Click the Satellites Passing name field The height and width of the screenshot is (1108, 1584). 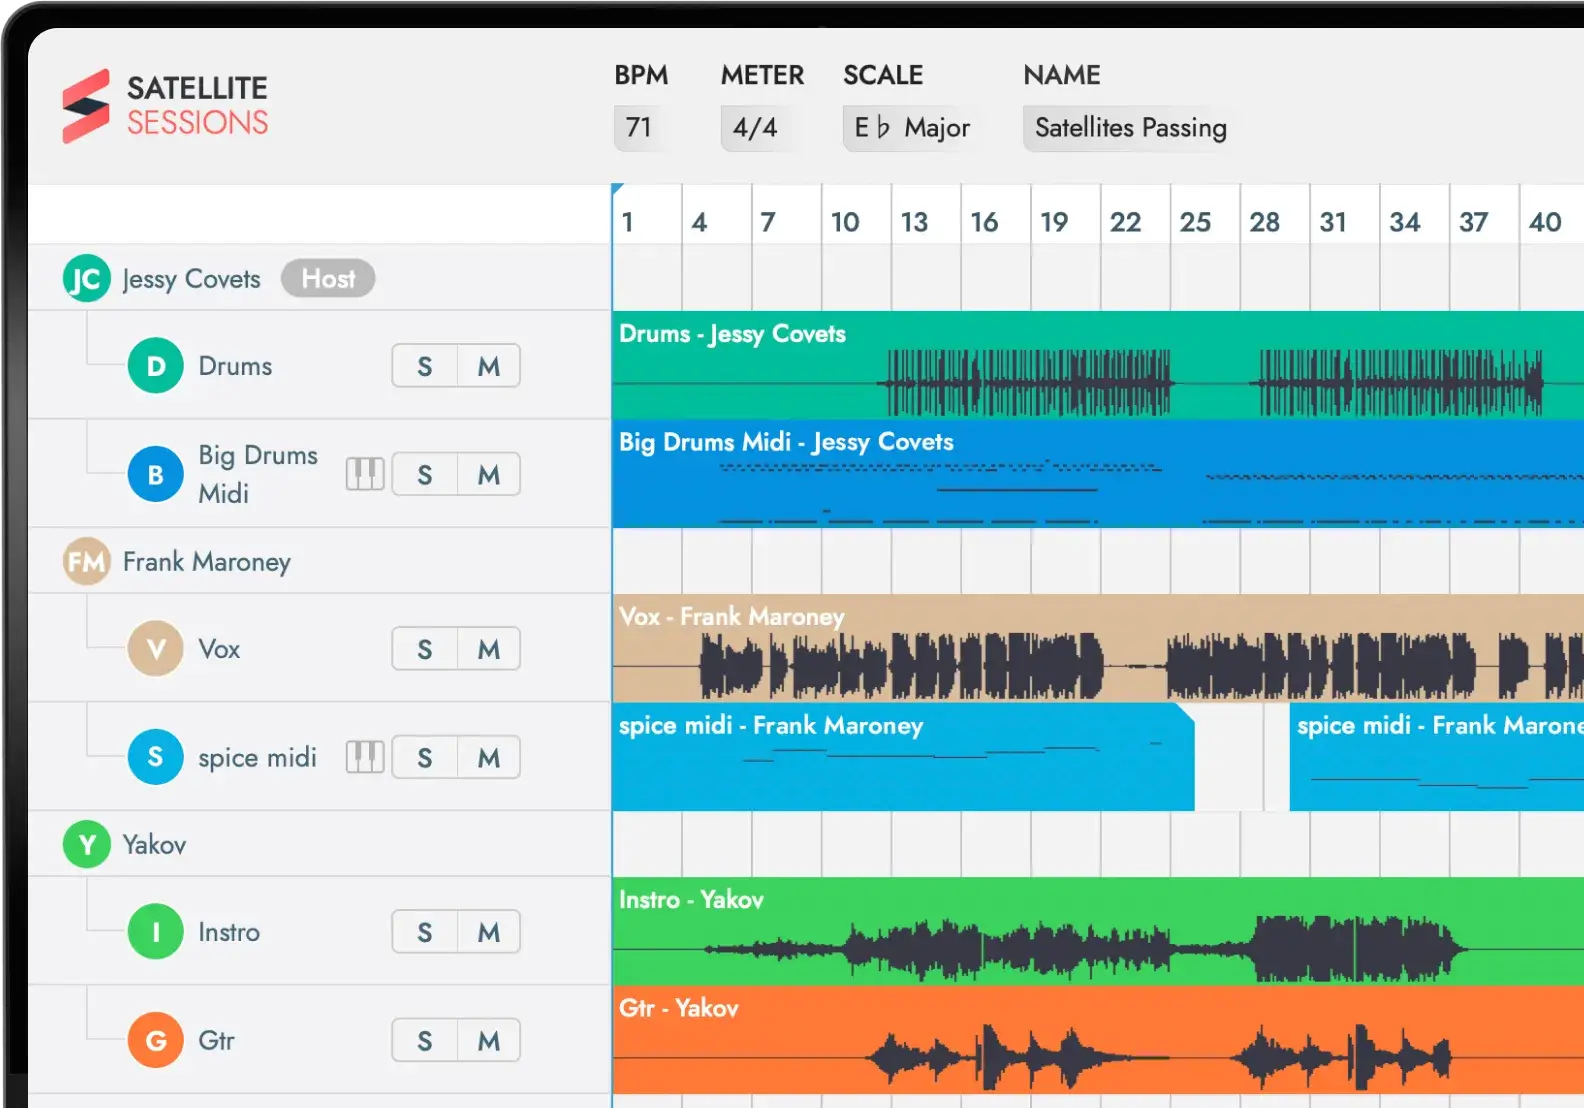point(1130,128)
